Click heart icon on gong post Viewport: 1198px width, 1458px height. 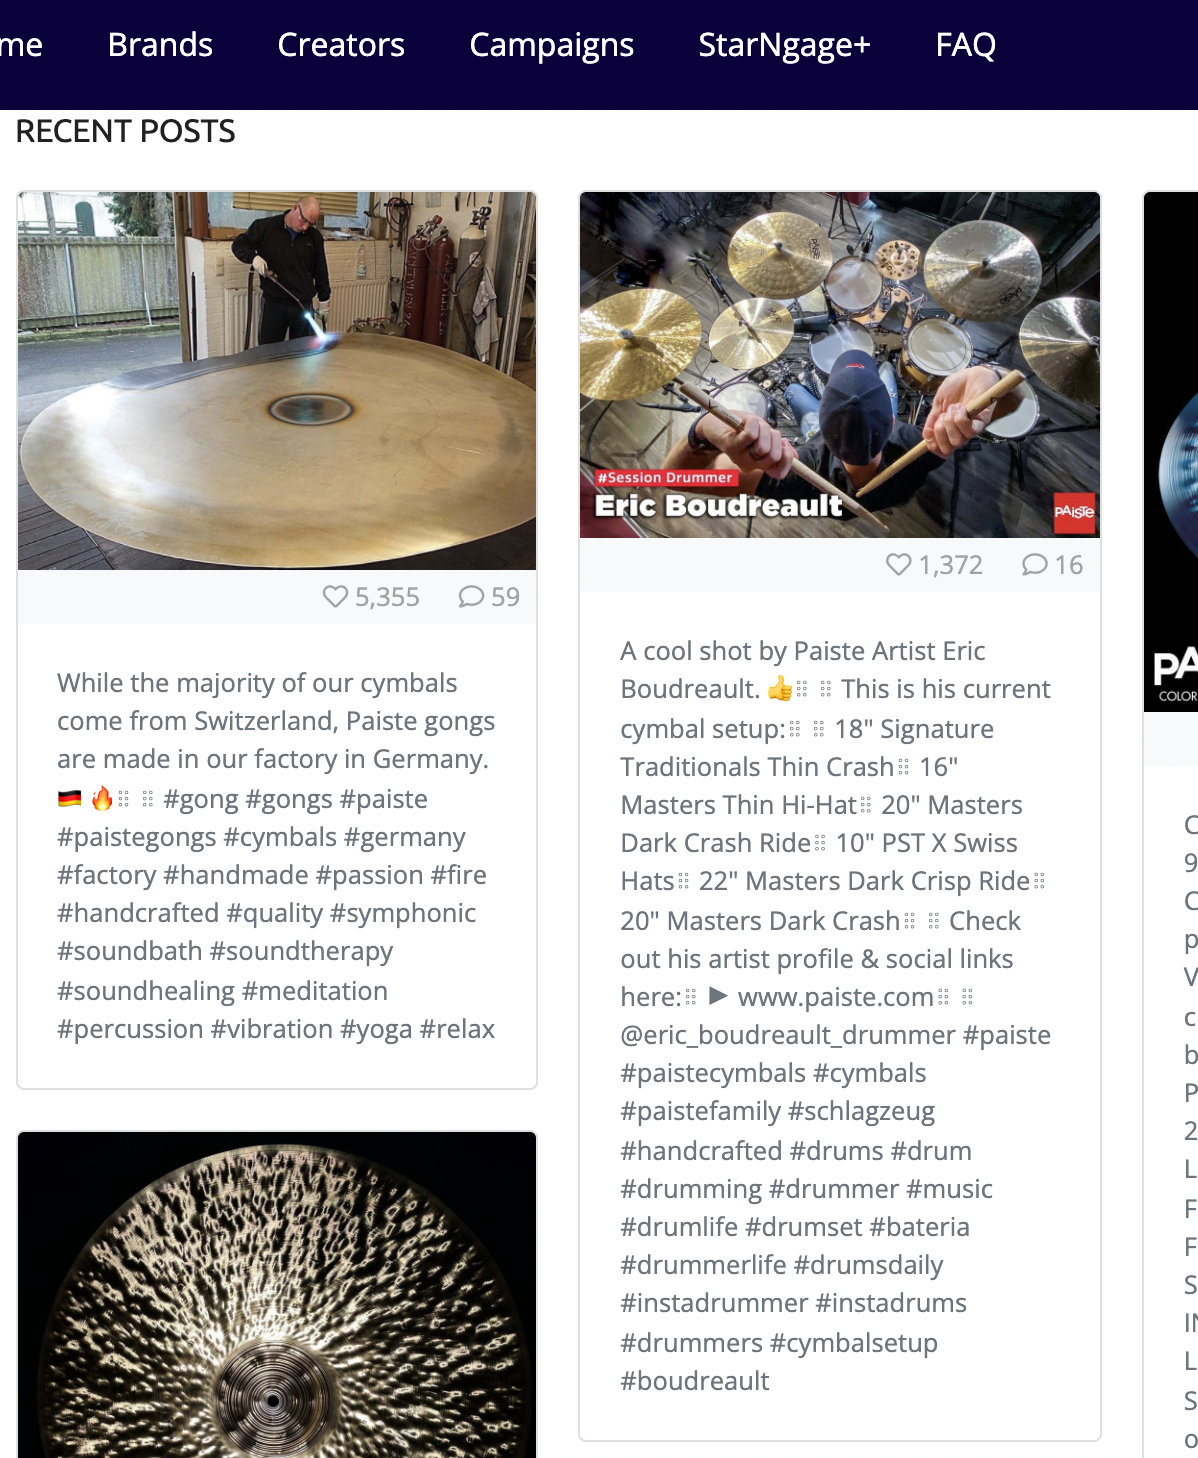(335, 597)
